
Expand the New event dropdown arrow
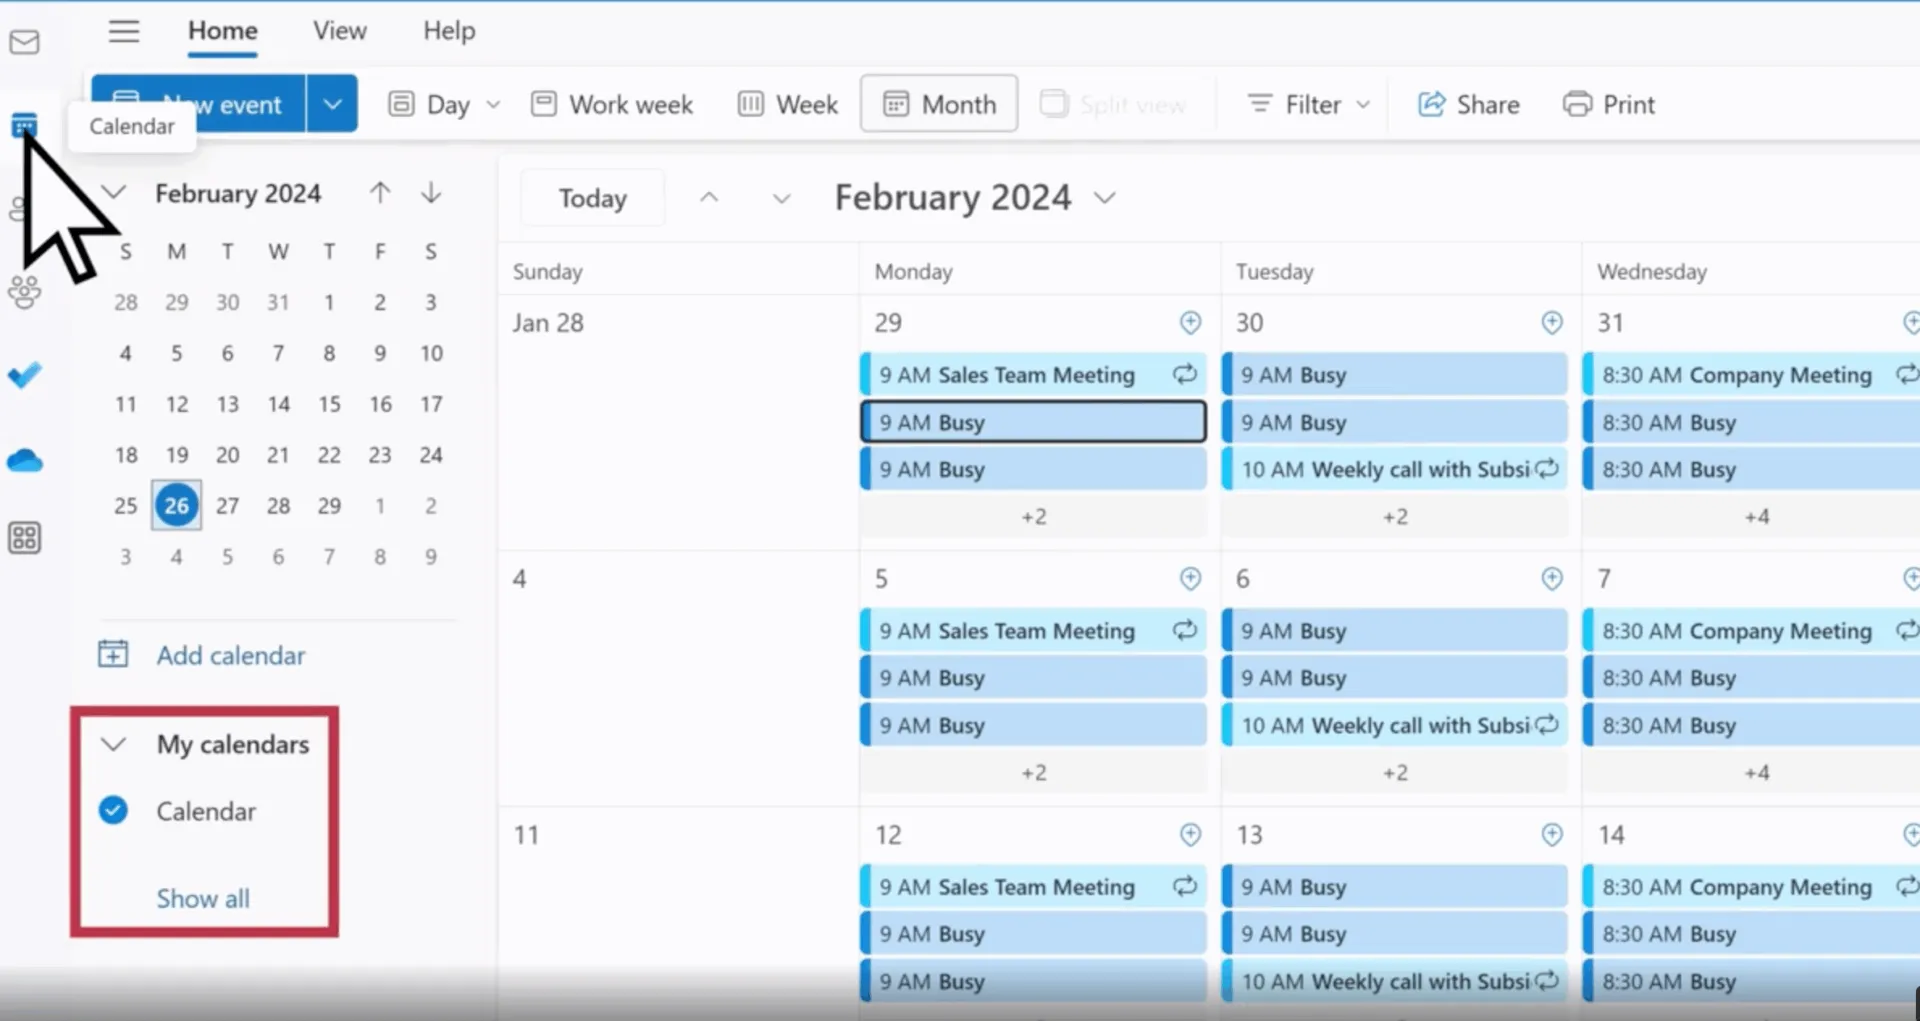coord(332,104)
